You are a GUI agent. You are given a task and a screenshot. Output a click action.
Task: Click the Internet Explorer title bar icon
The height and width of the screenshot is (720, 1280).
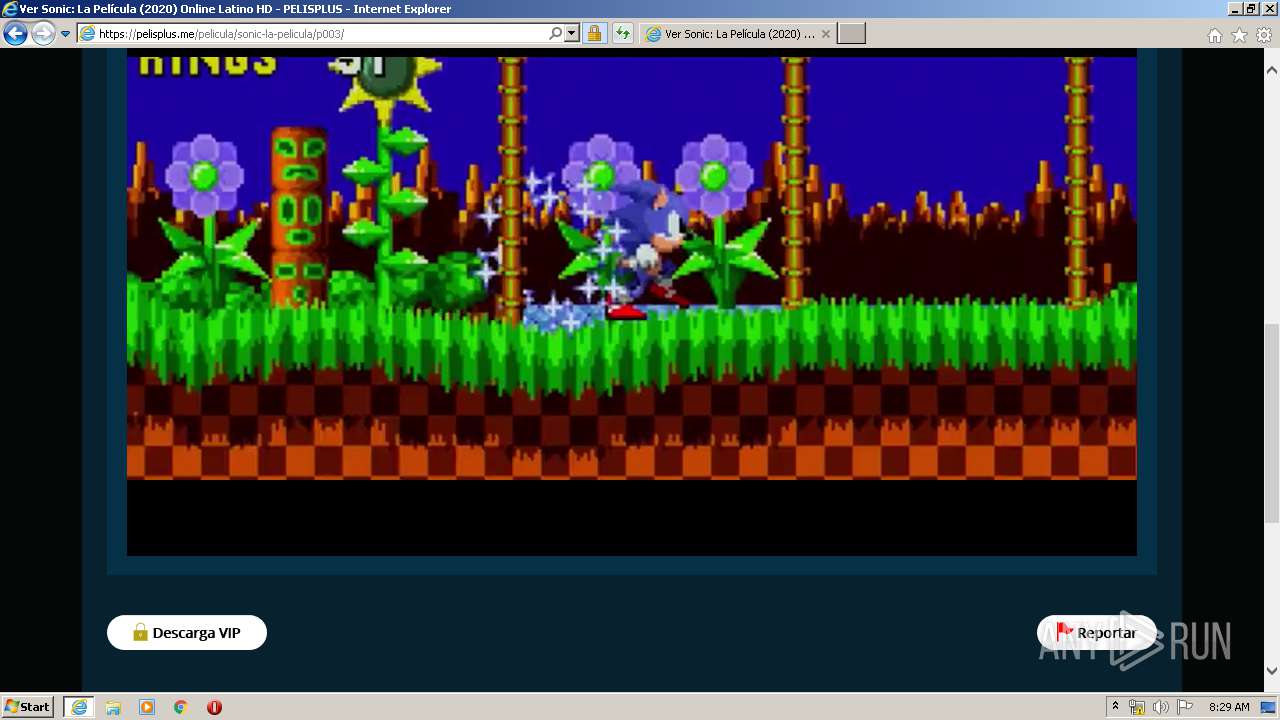pos(10,9)
